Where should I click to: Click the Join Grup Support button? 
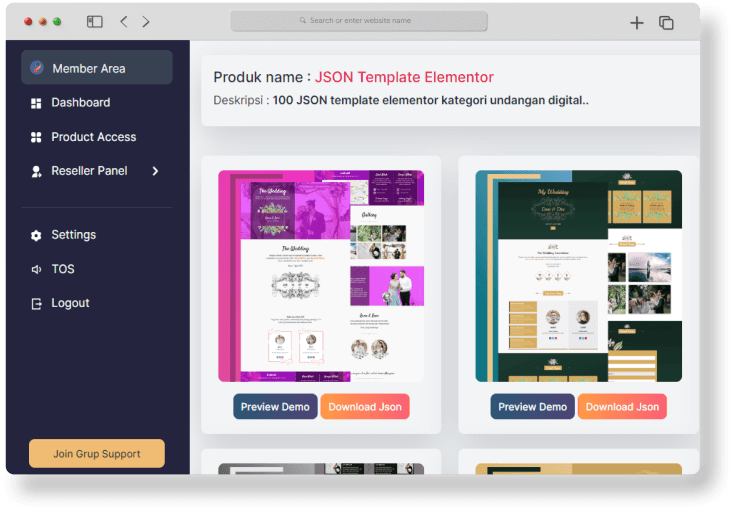pyautogui.click(x=97, y=453)
